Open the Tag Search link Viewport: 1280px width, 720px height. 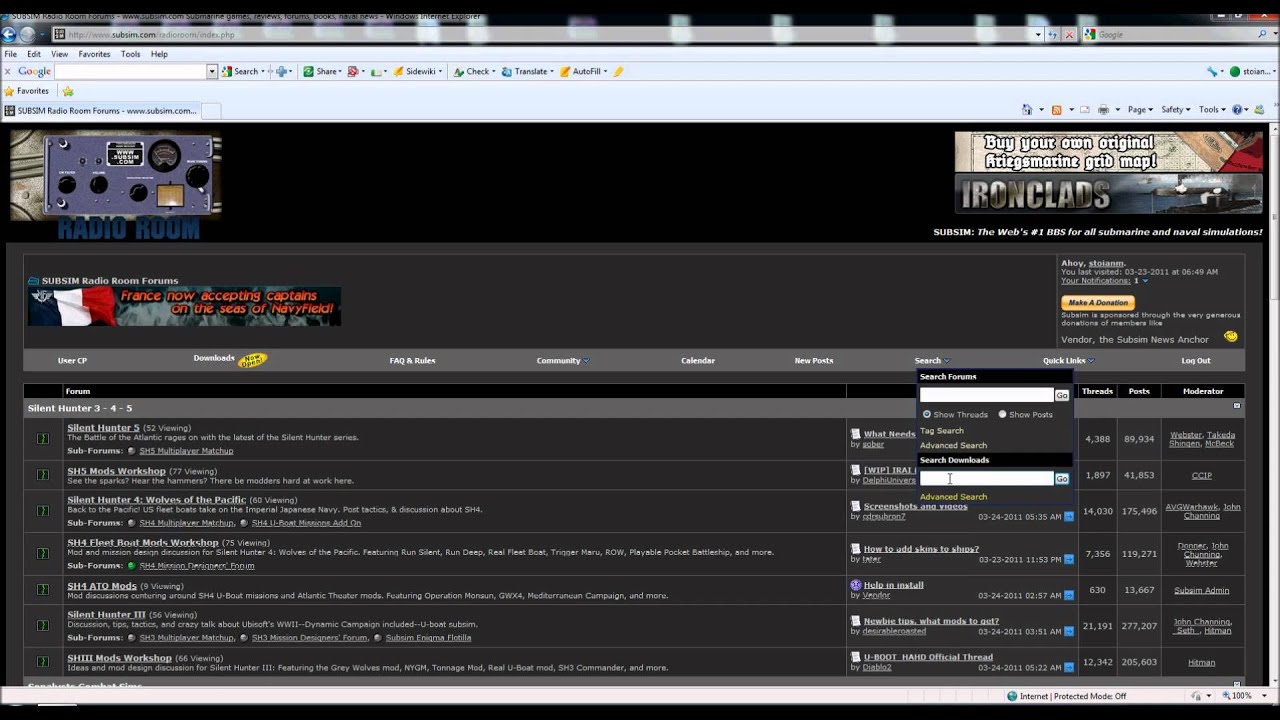click(x=942, y=431)
